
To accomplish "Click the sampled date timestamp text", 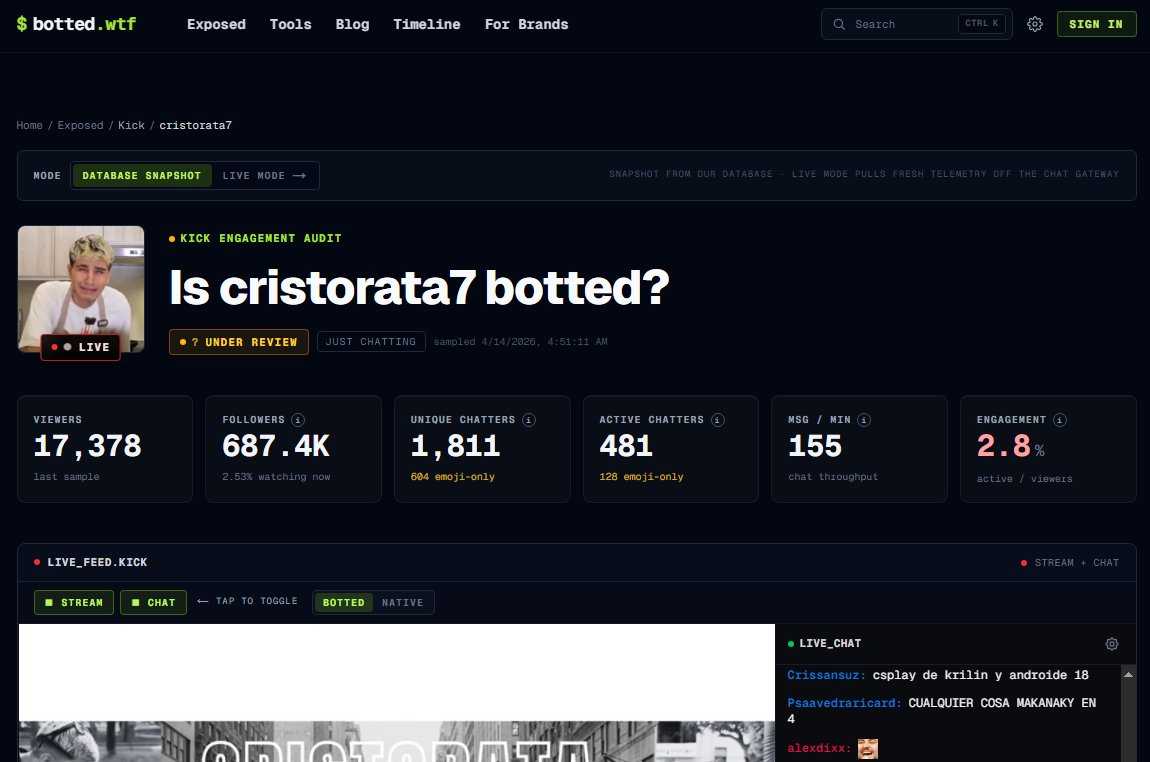I will point(520,342).
